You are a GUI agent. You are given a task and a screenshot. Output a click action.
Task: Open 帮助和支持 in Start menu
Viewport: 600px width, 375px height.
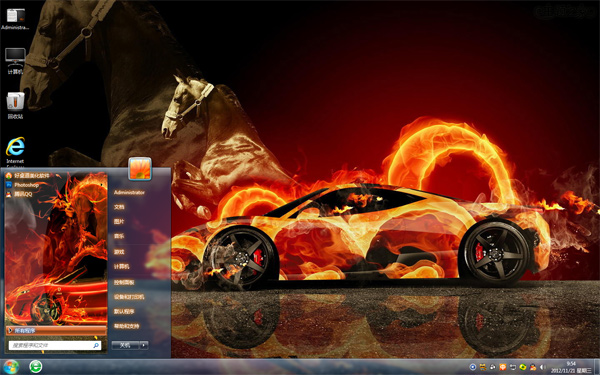[126, 326]
